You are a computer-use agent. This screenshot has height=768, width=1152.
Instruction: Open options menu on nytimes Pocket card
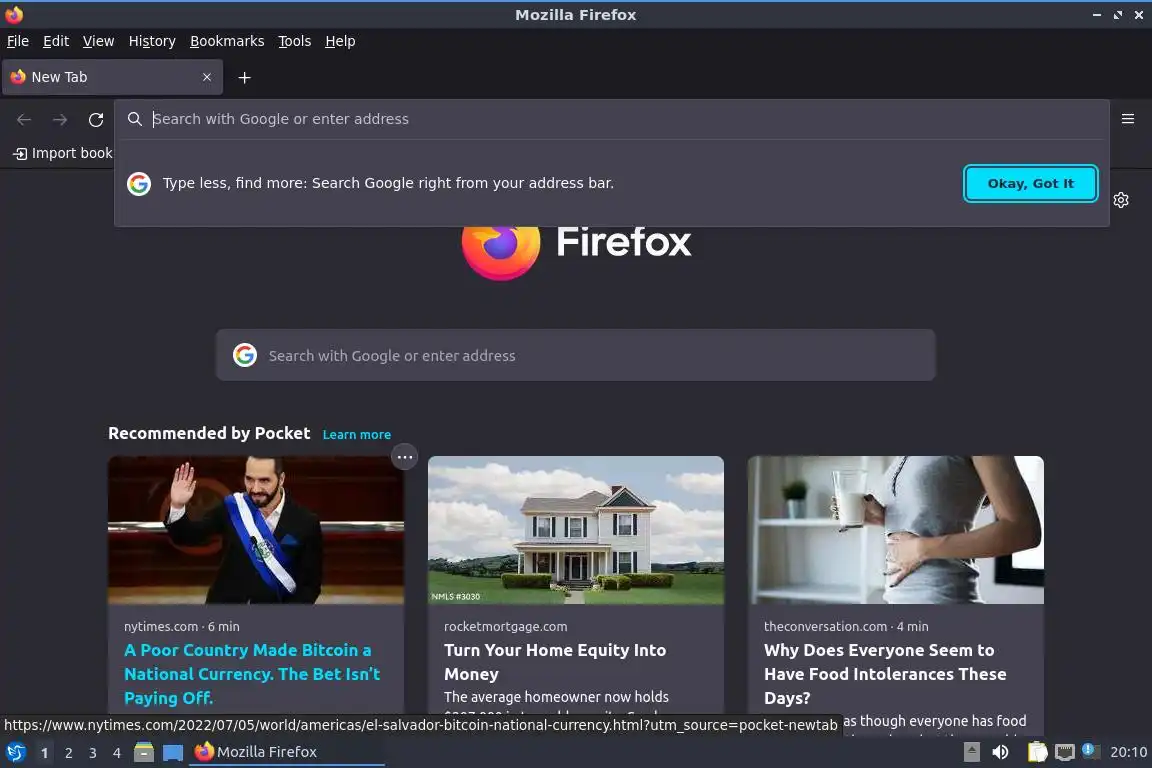404,457
